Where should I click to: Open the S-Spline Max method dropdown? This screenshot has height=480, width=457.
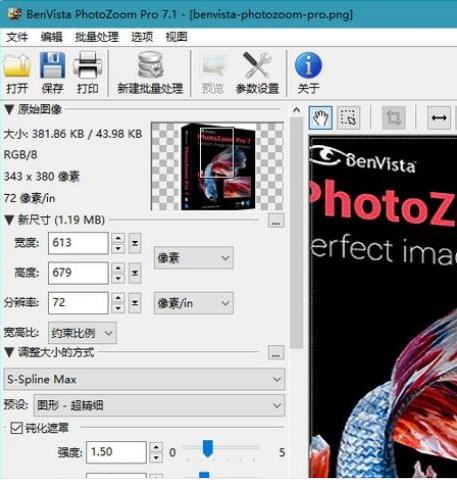(x=144, y=379)
